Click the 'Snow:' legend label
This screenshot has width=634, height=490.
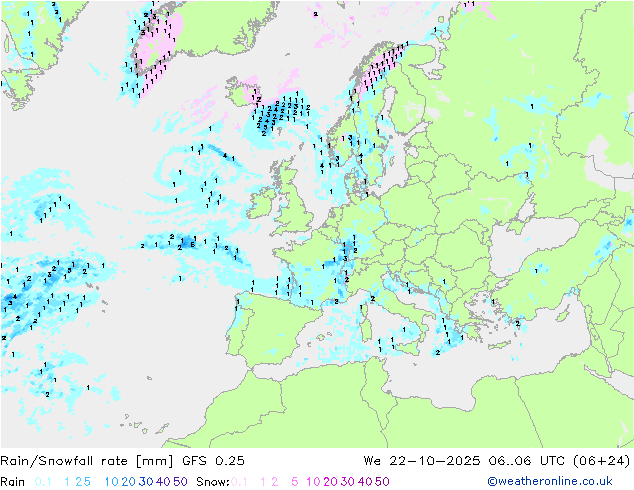(213, 482)
